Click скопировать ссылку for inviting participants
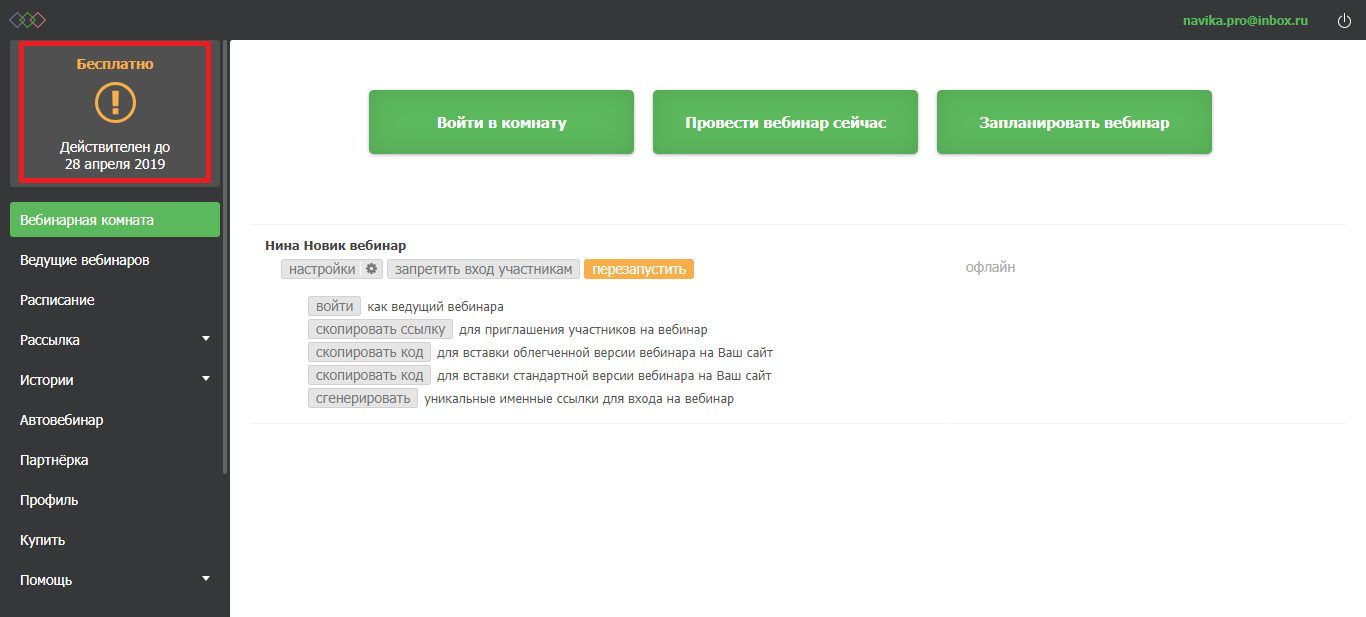This screenshot has height=617, width=1366. point(380,329)
